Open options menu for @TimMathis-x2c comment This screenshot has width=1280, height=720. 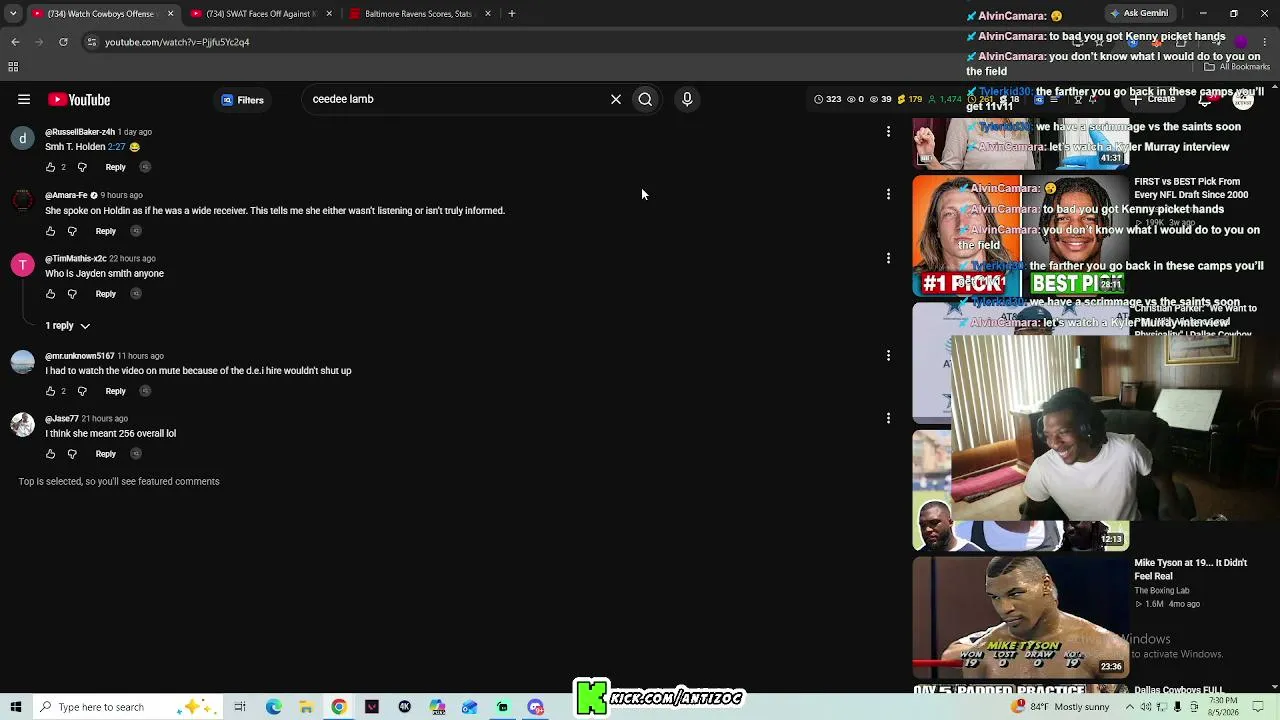click(x=888, y=258)
